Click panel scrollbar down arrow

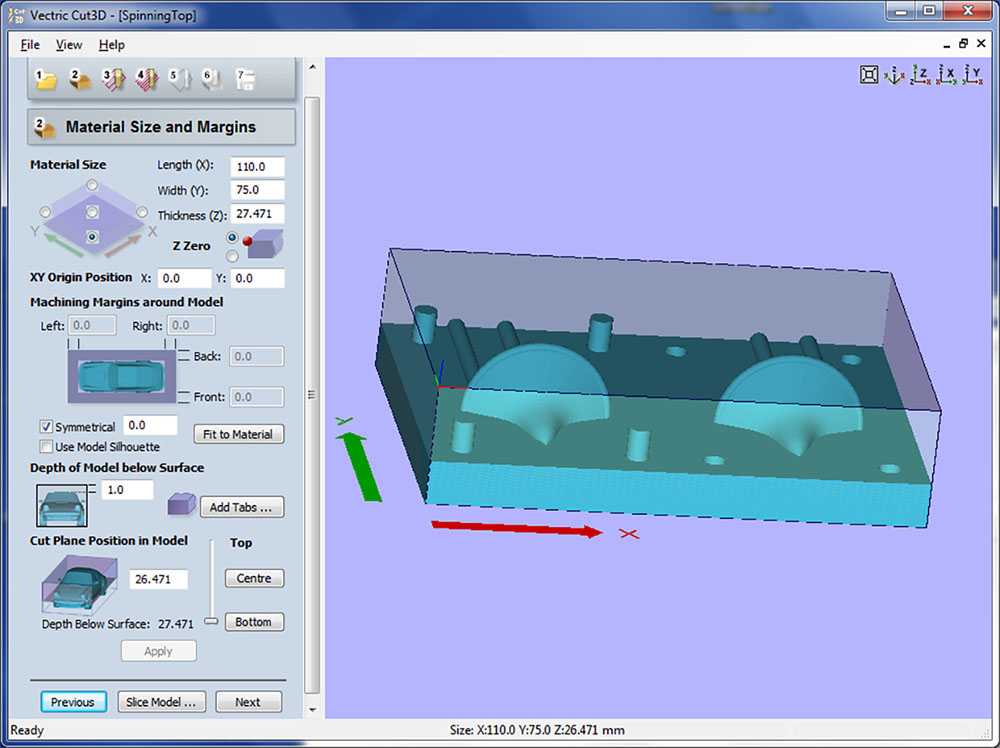(312, 709)
